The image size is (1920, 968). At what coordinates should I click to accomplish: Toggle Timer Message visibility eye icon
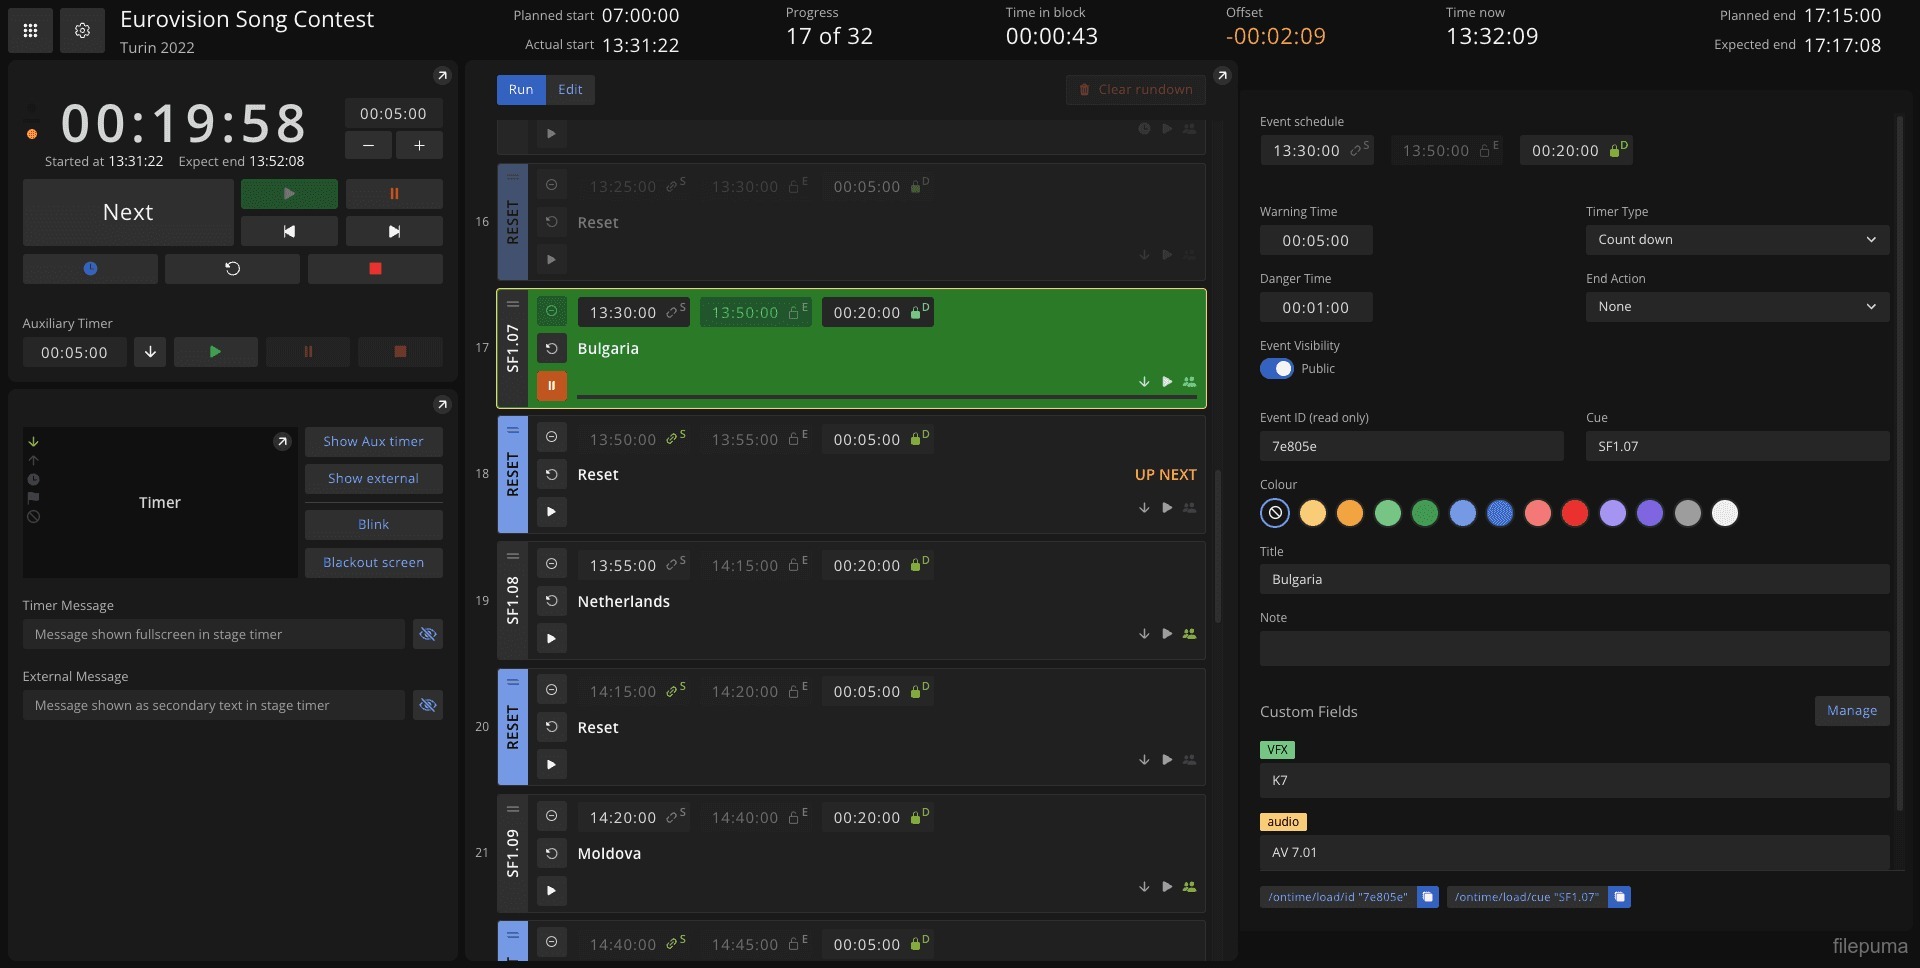(x=428, y=634)
